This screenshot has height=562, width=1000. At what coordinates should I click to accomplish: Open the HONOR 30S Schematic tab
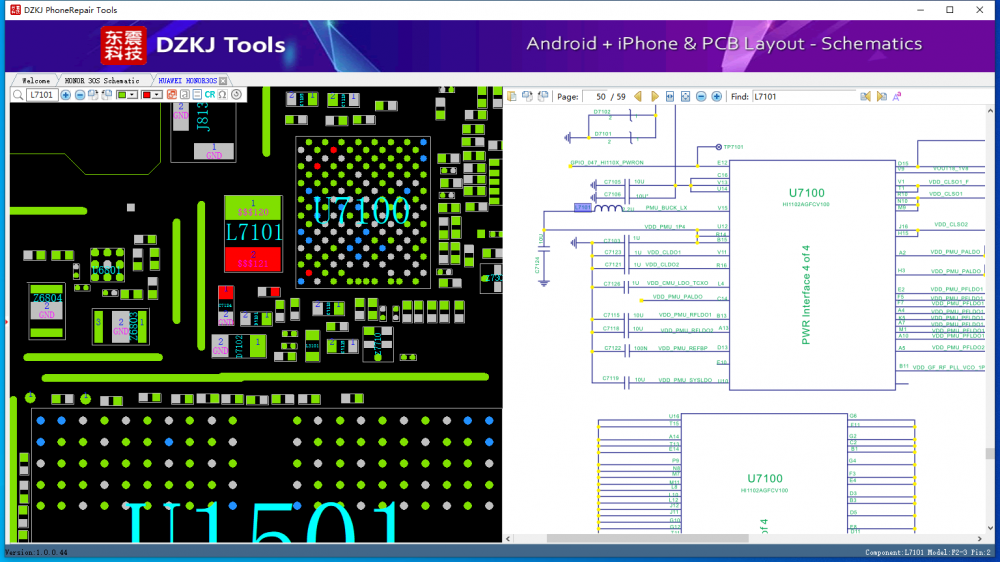click(102, 80)
